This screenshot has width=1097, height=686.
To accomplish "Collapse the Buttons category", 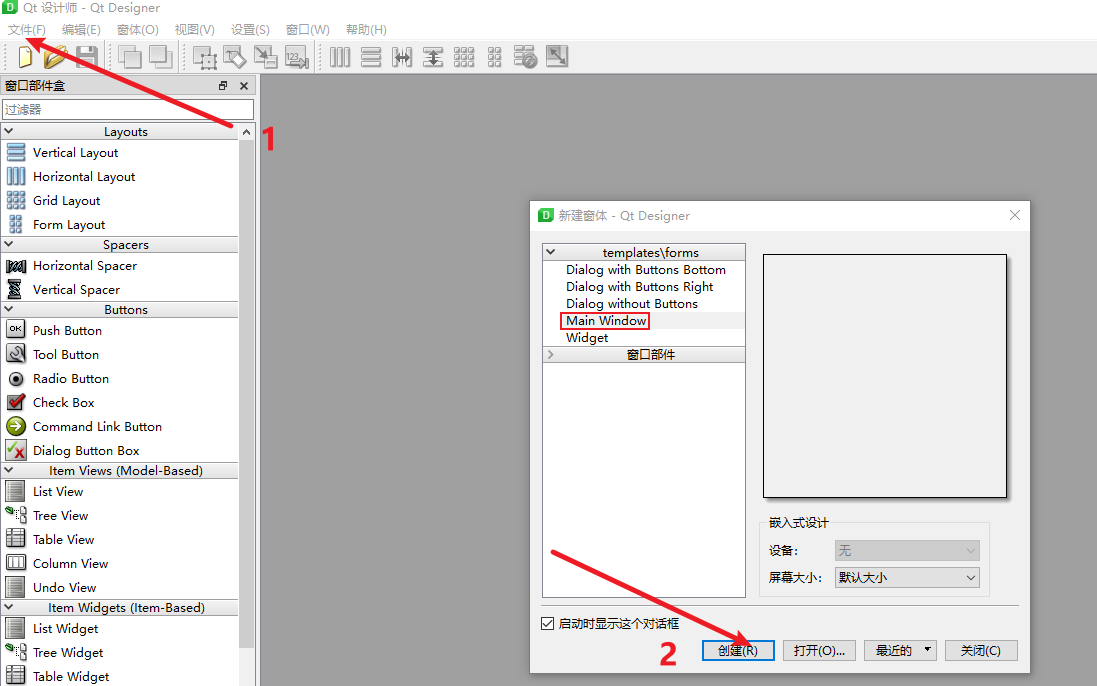I will (9, 308).
